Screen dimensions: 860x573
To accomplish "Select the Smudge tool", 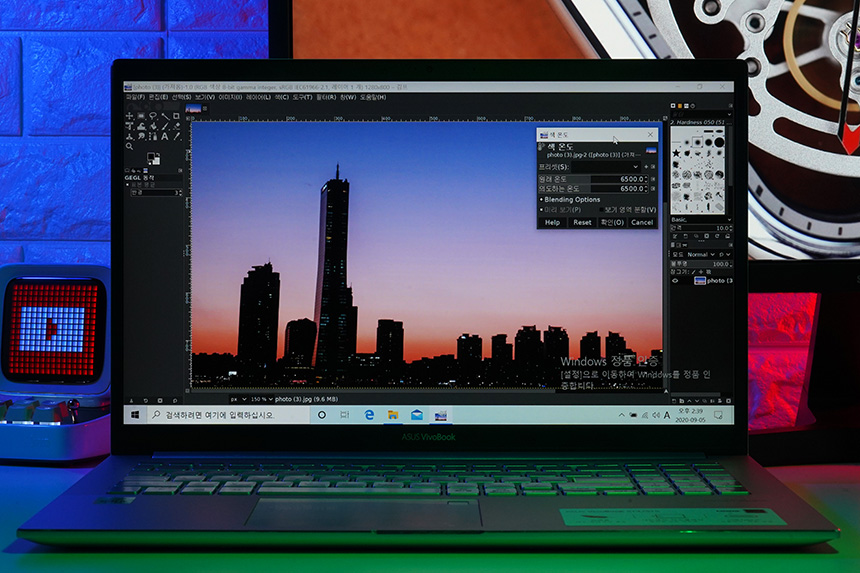I will [x=142, y=137].
